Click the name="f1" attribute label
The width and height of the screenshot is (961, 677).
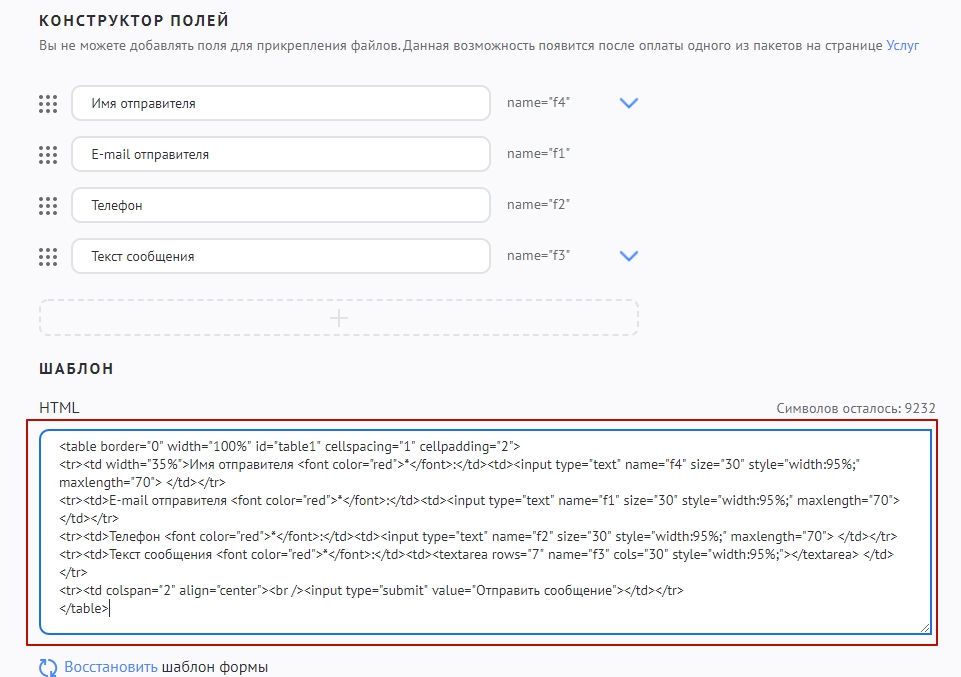538,154
